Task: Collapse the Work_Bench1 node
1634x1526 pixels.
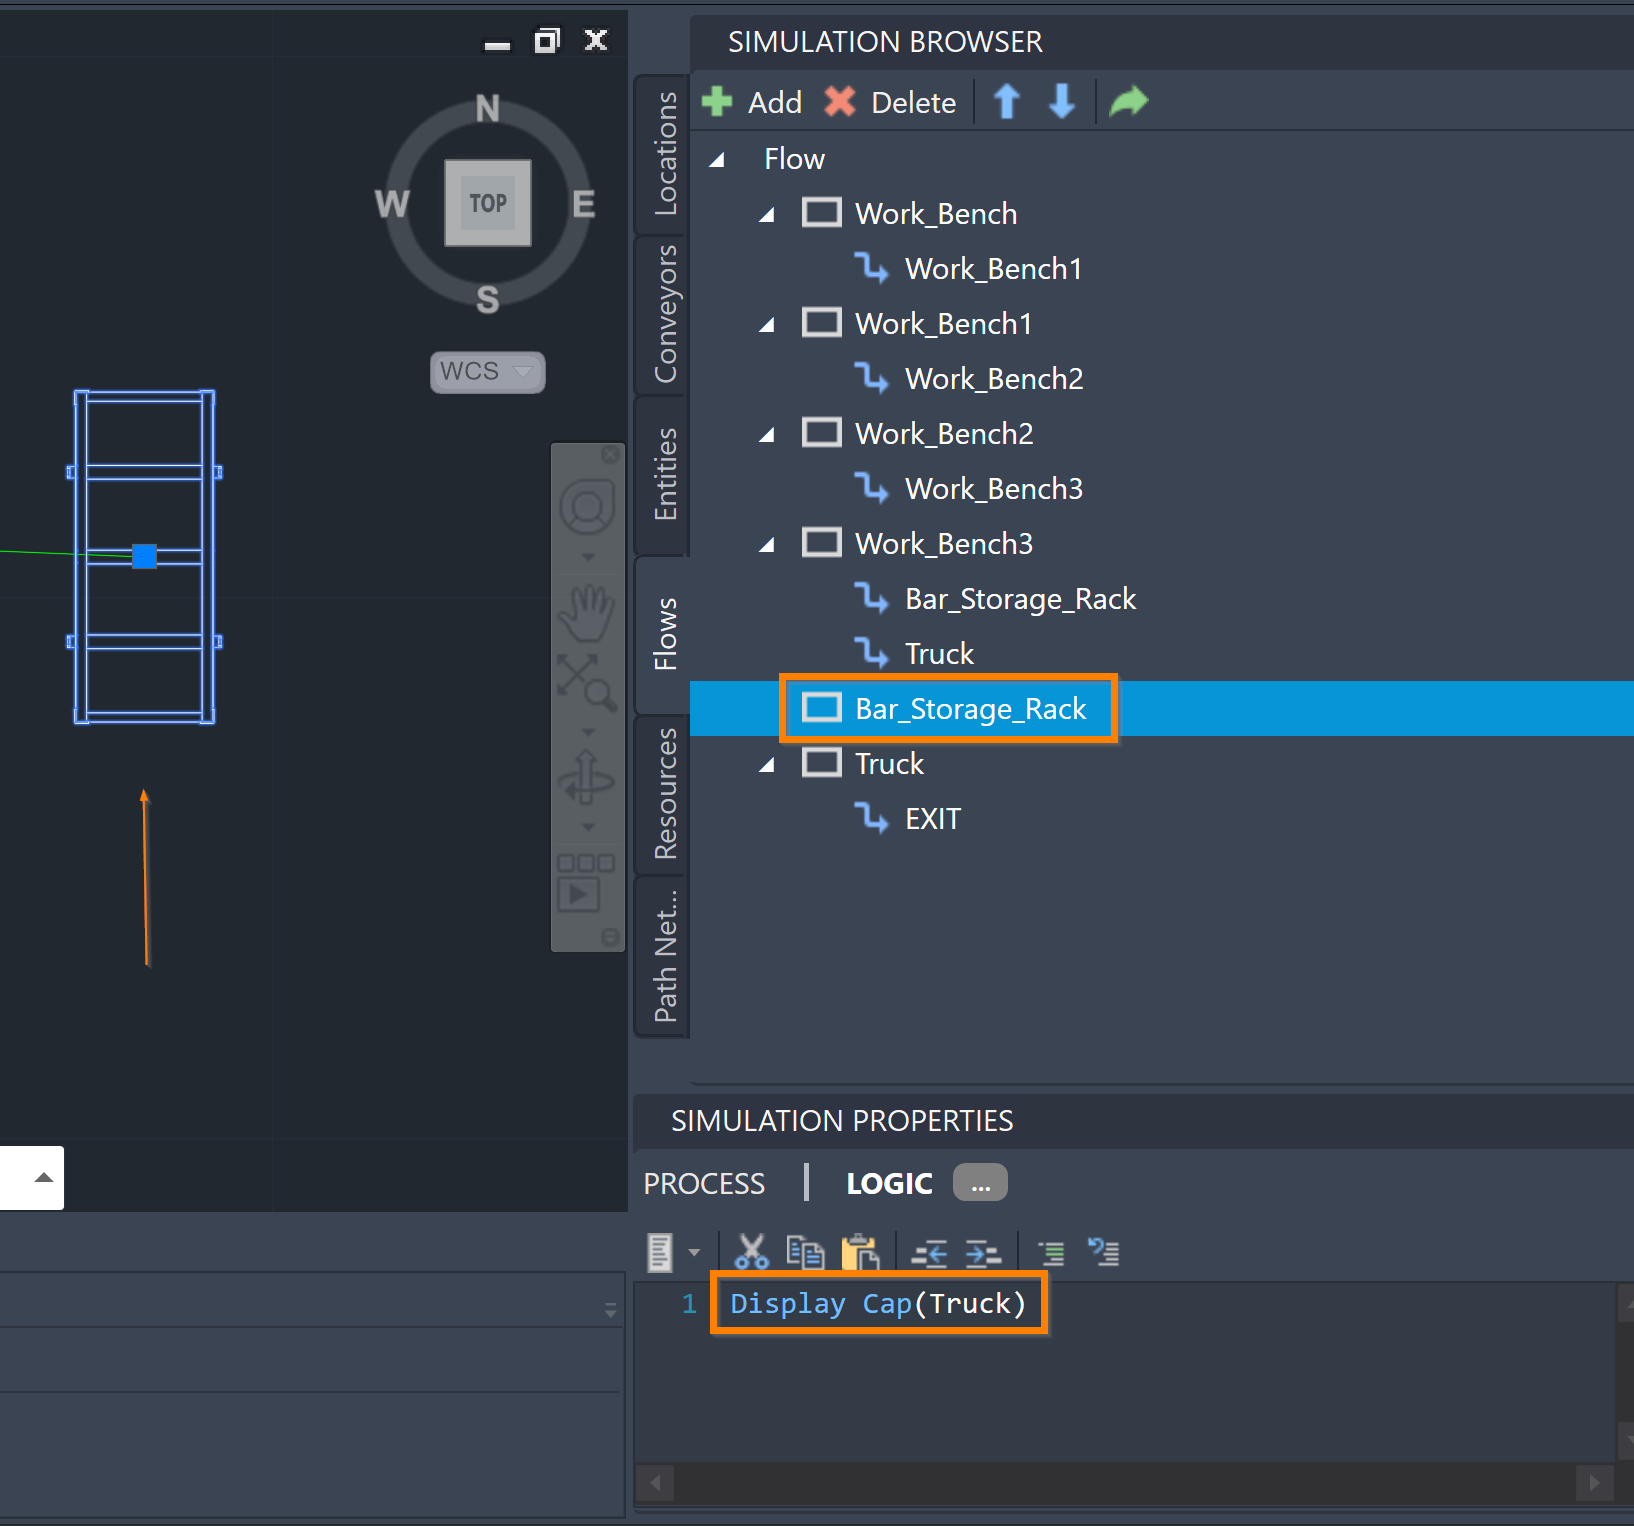Action: (x=767, y=325)
